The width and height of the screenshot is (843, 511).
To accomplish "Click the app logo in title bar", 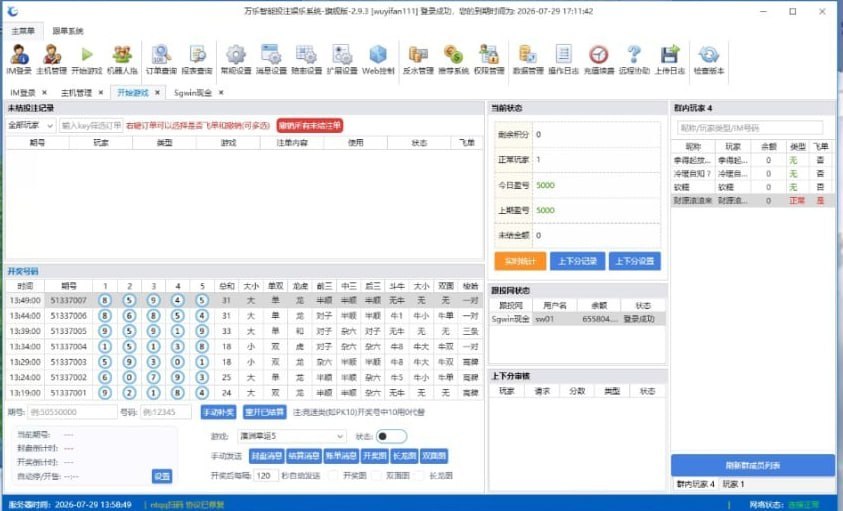I will point(12,11).
